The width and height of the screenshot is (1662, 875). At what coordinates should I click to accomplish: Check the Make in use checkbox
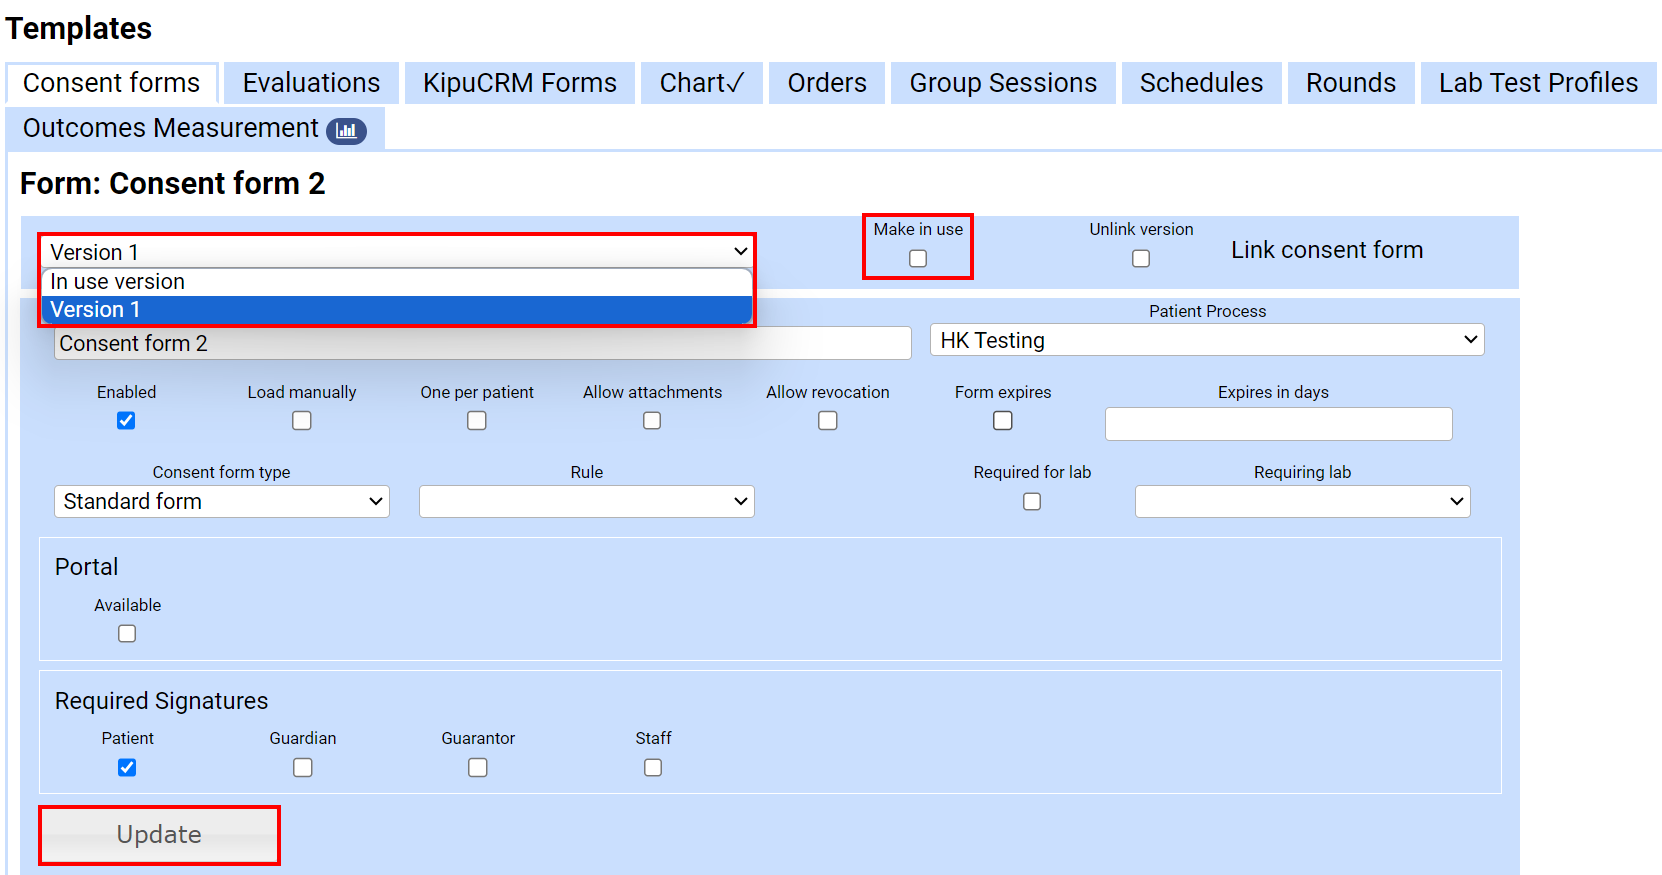click(918, 259)
